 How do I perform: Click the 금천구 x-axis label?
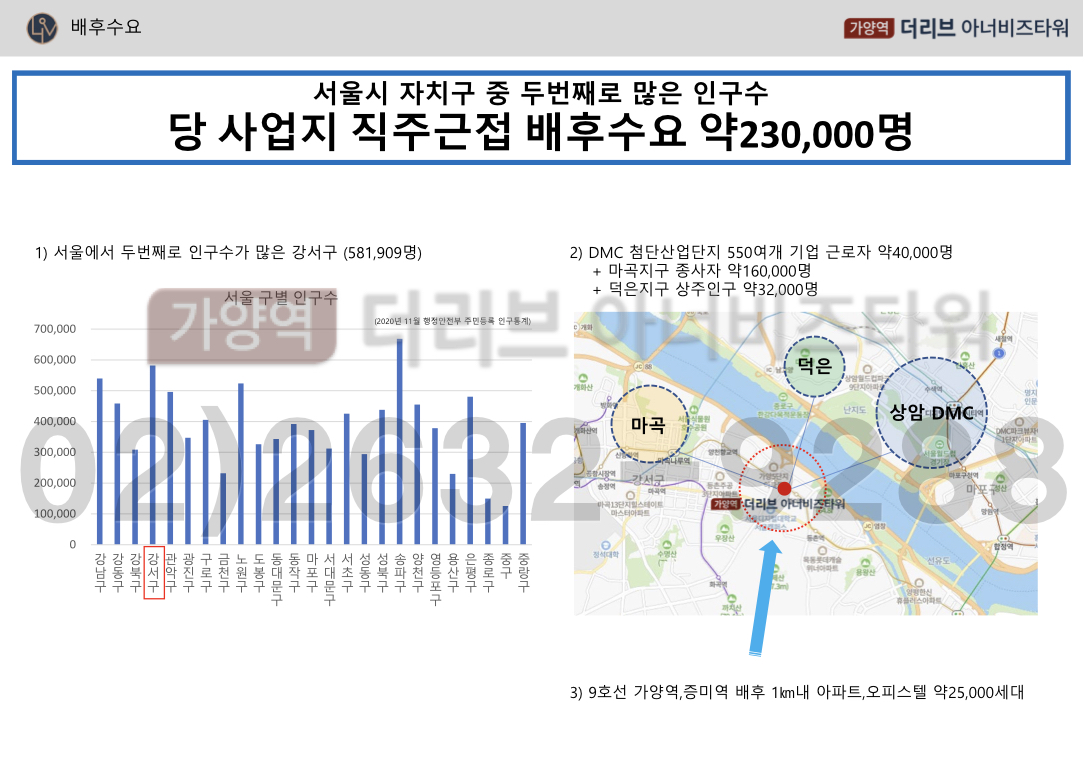224,572
